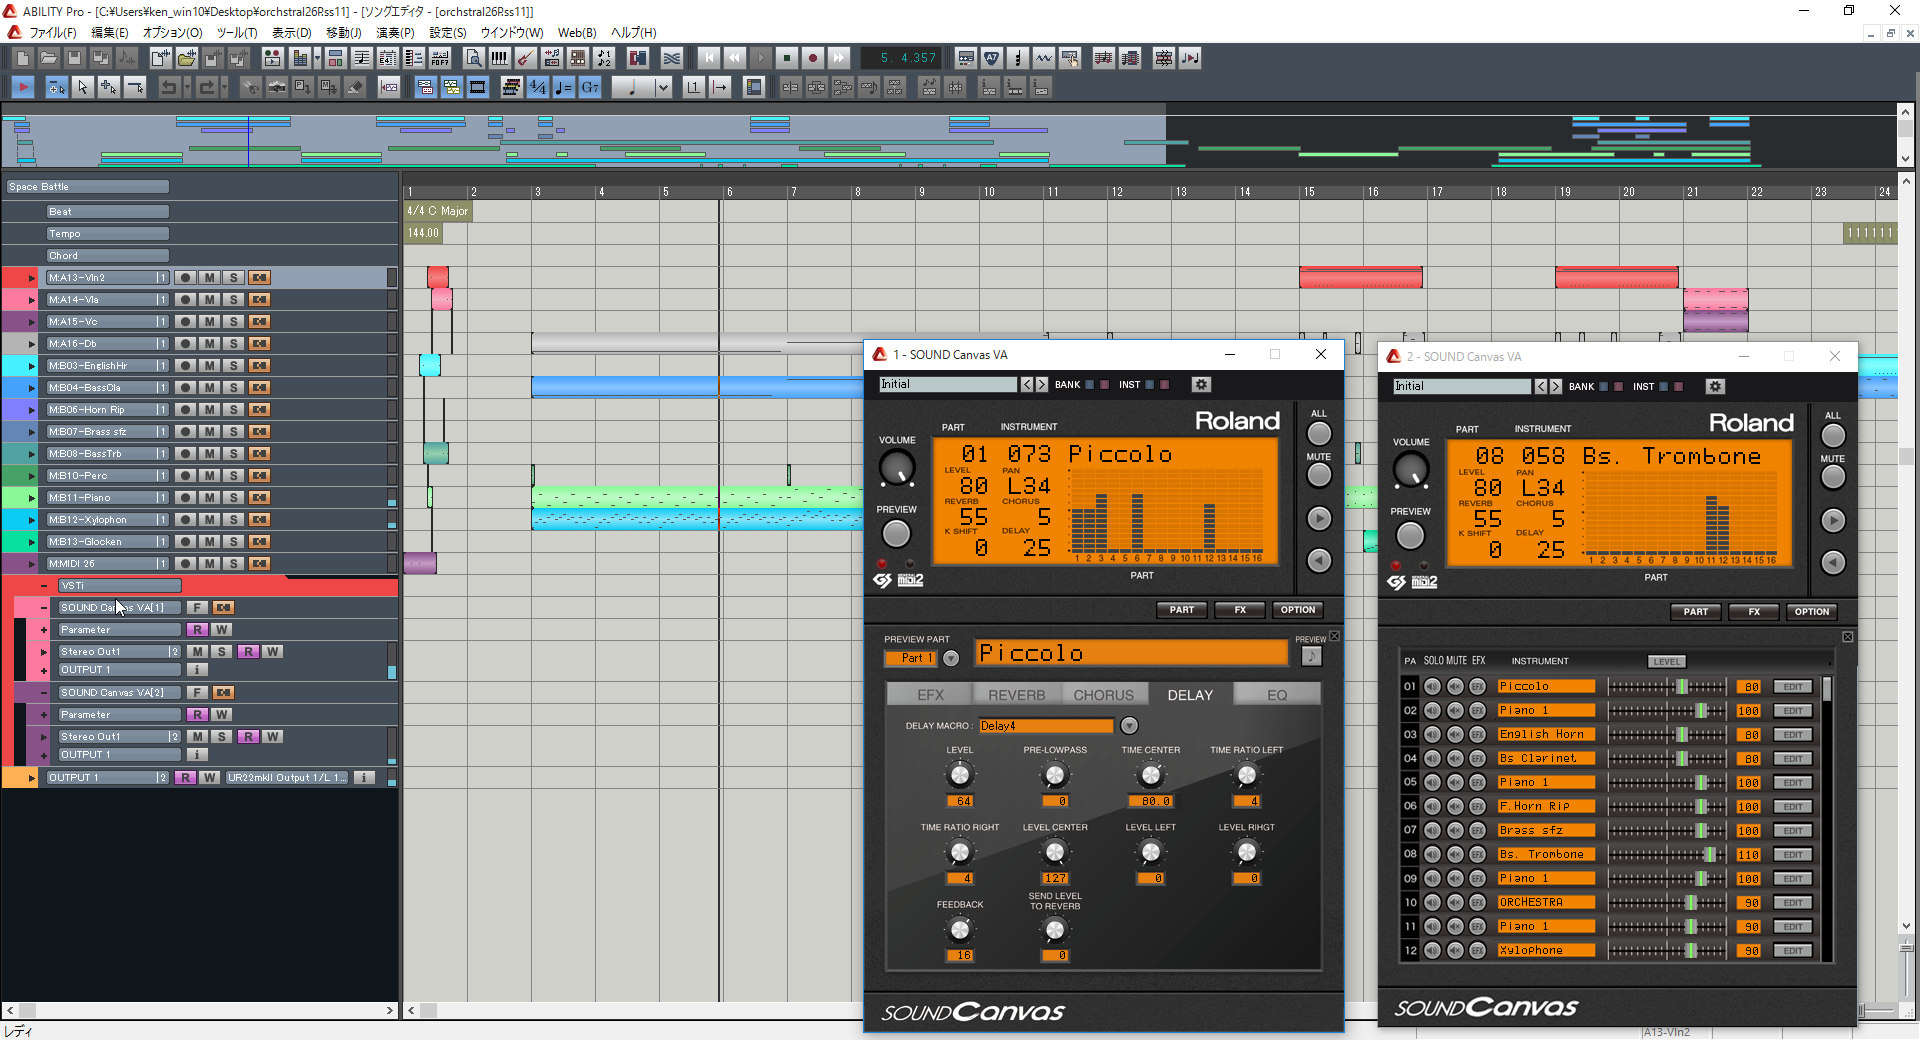Open settings gear in SOUND Canvas VA 1
This screenshot has height=1040, width=1920.
point(1201,385)
